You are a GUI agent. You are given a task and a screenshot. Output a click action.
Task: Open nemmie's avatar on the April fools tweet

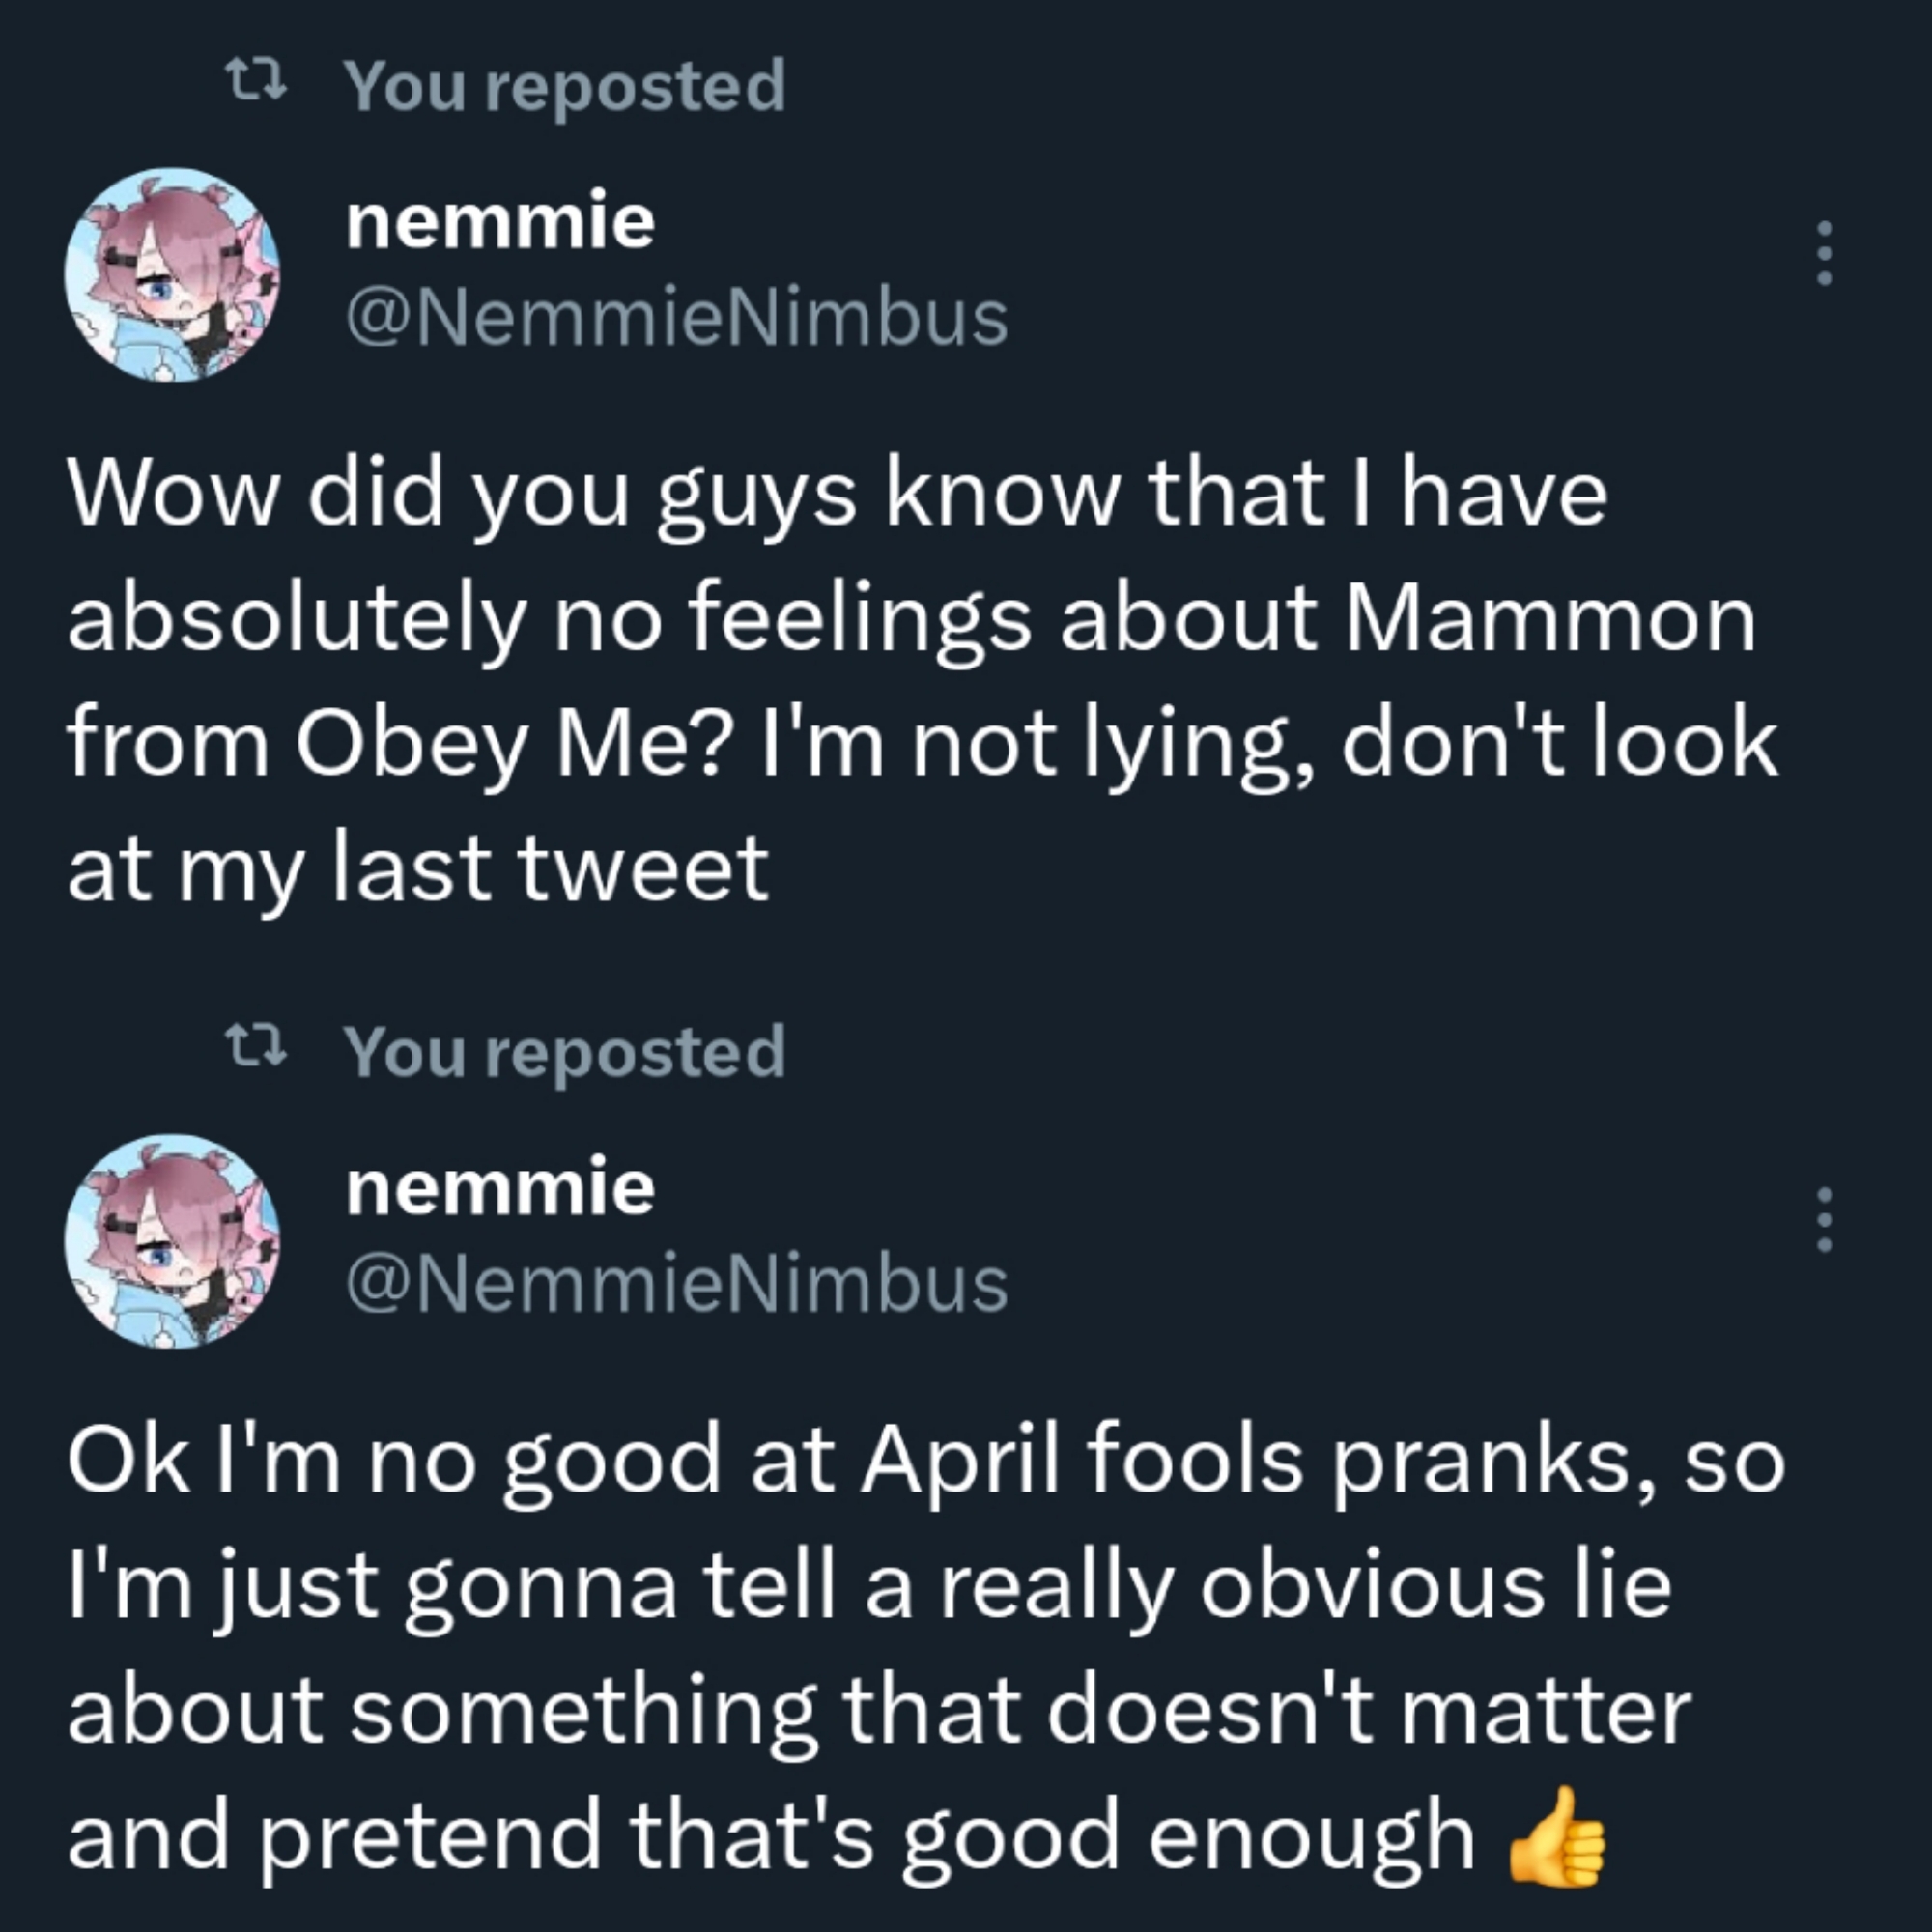(x=172, y=1241)
